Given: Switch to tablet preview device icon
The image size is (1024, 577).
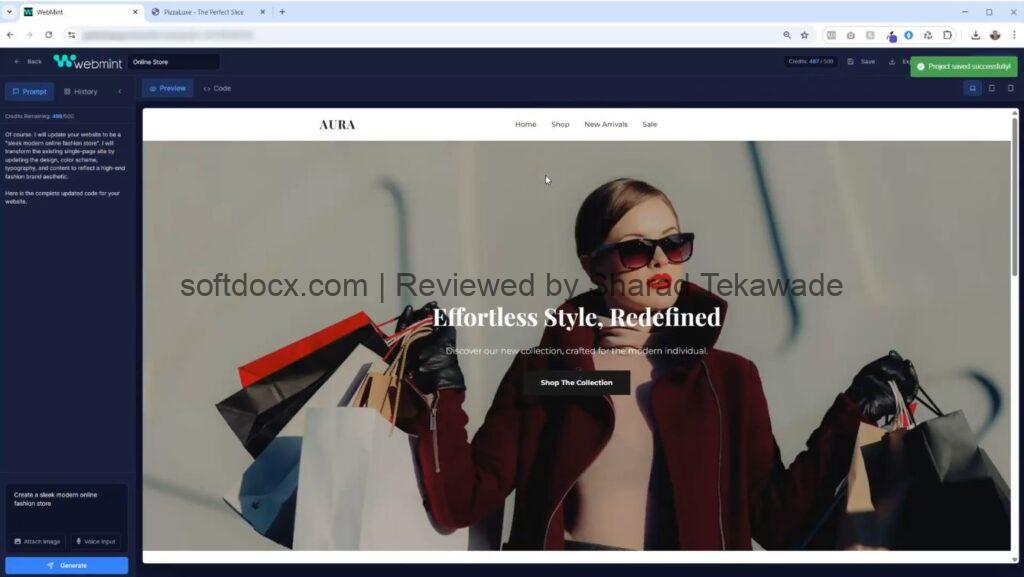Looking at the screenshot, I should point(991,88).
